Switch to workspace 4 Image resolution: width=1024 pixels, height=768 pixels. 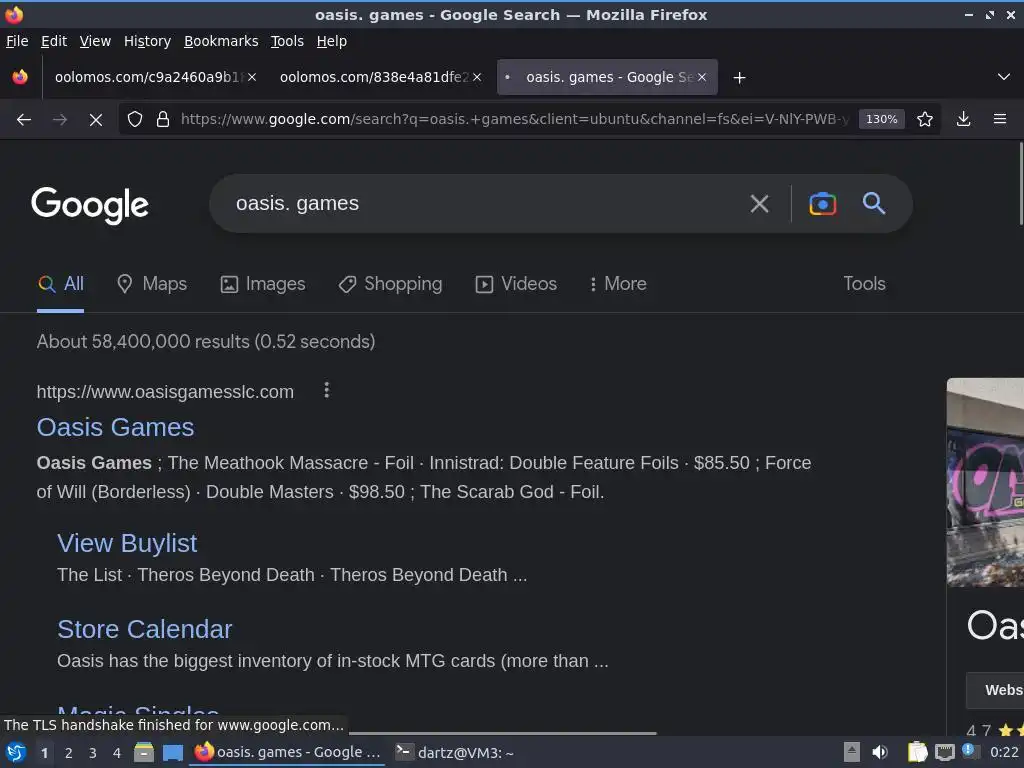(x=117, y=753)
